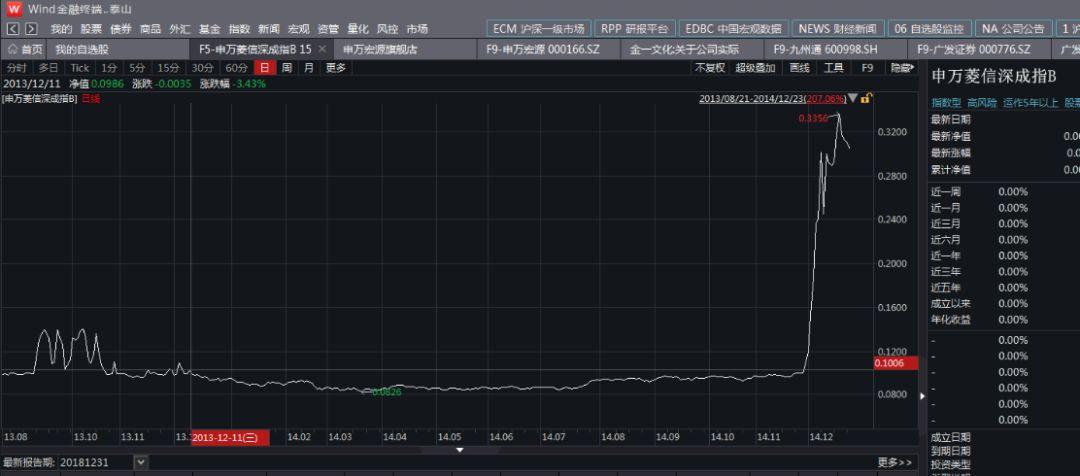Open the 指数 menu
The image size is (1080, 476).
tap(239, 29)
